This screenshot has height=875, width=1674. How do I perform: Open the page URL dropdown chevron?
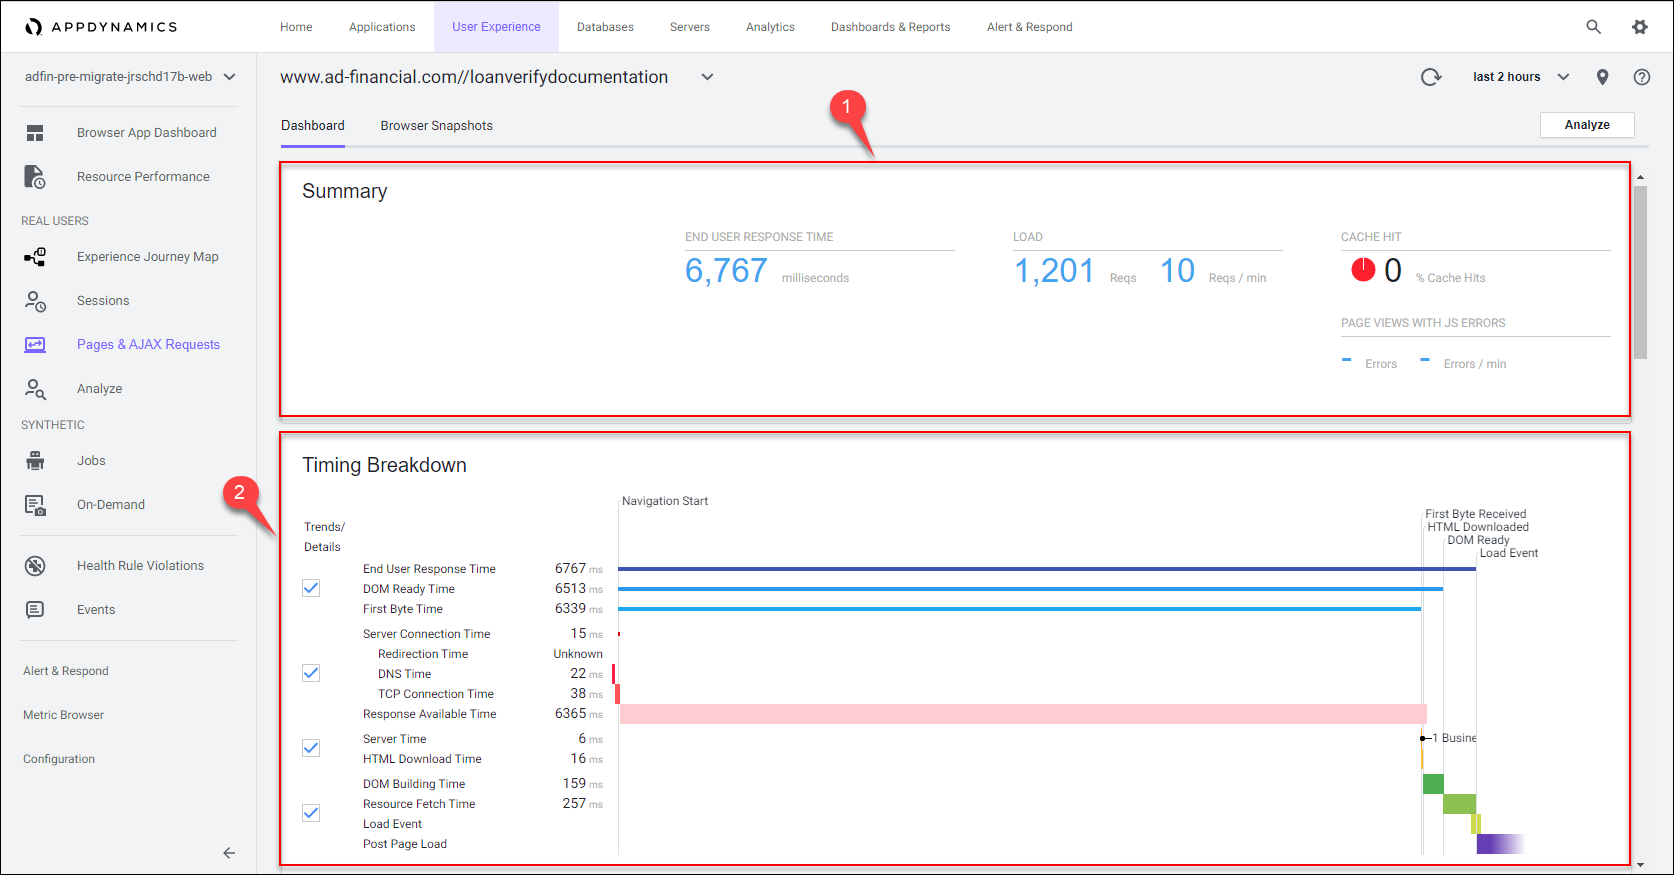click(707, 77)
